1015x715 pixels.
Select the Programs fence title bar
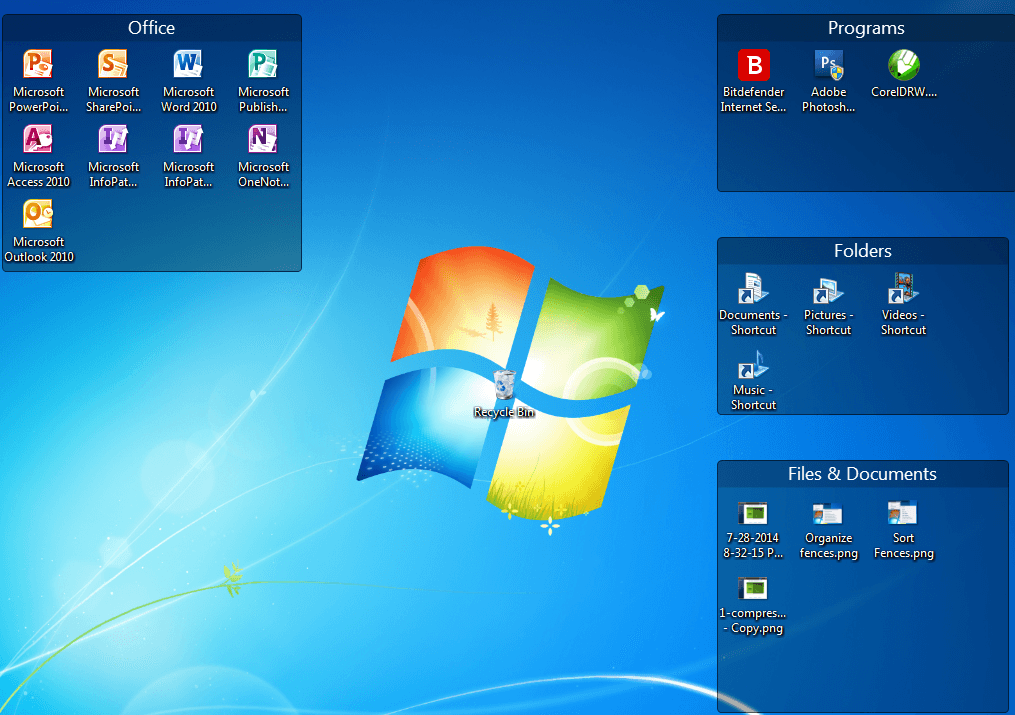click(x=866, y=28)
